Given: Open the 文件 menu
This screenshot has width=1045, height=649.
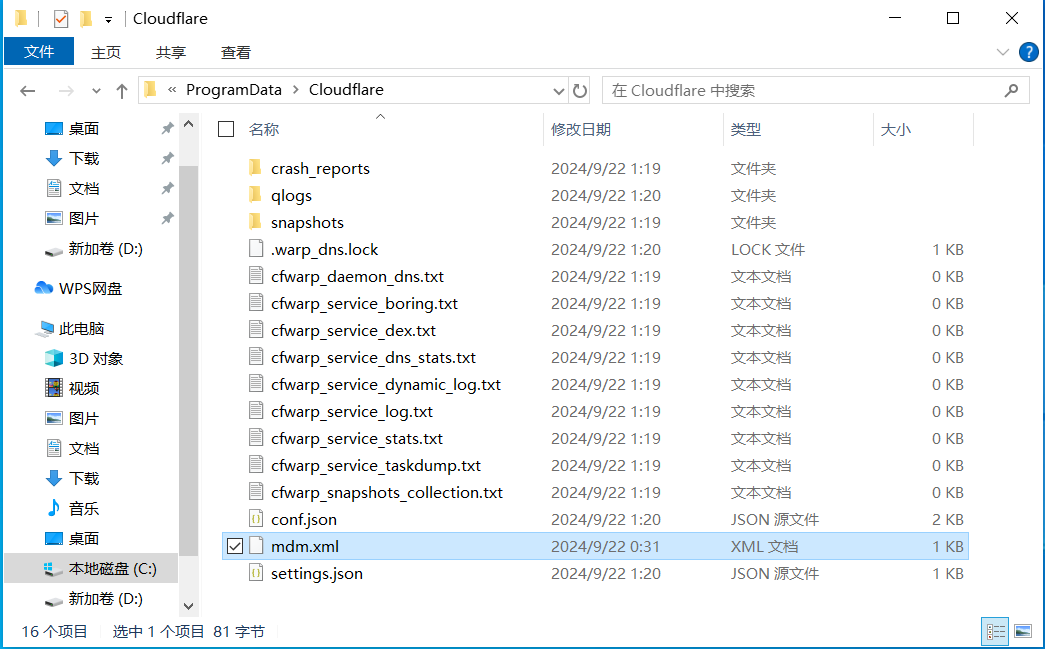Looking at the screenshot, I should pyautogui.click(x=39, y=51).
